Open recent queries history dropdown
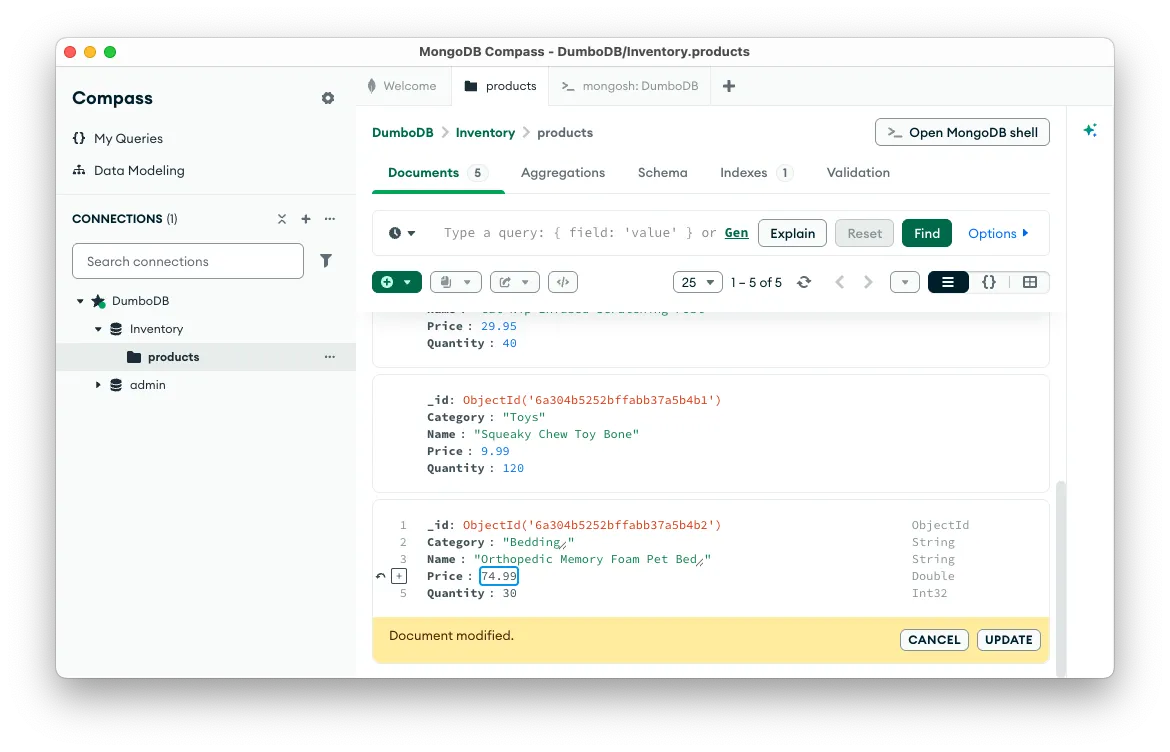Screen dimensions: 1170x752 401,233
